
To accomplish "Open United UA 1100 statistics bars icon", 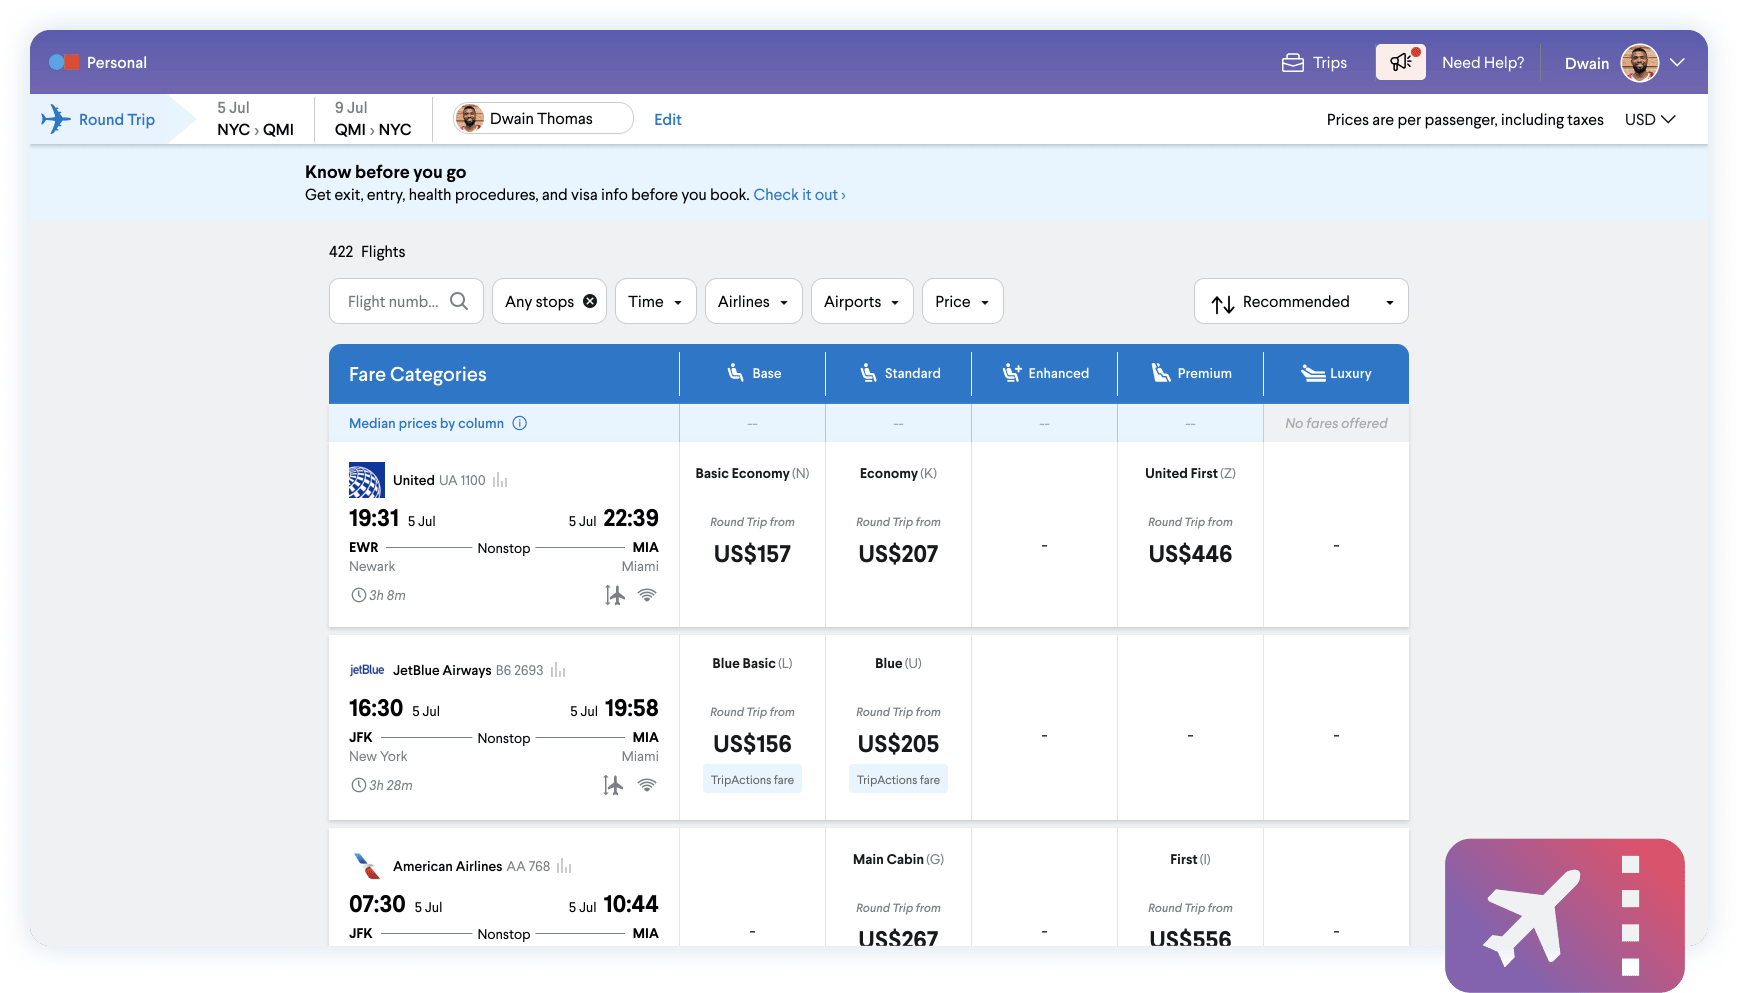I will (x=500, y=481).
